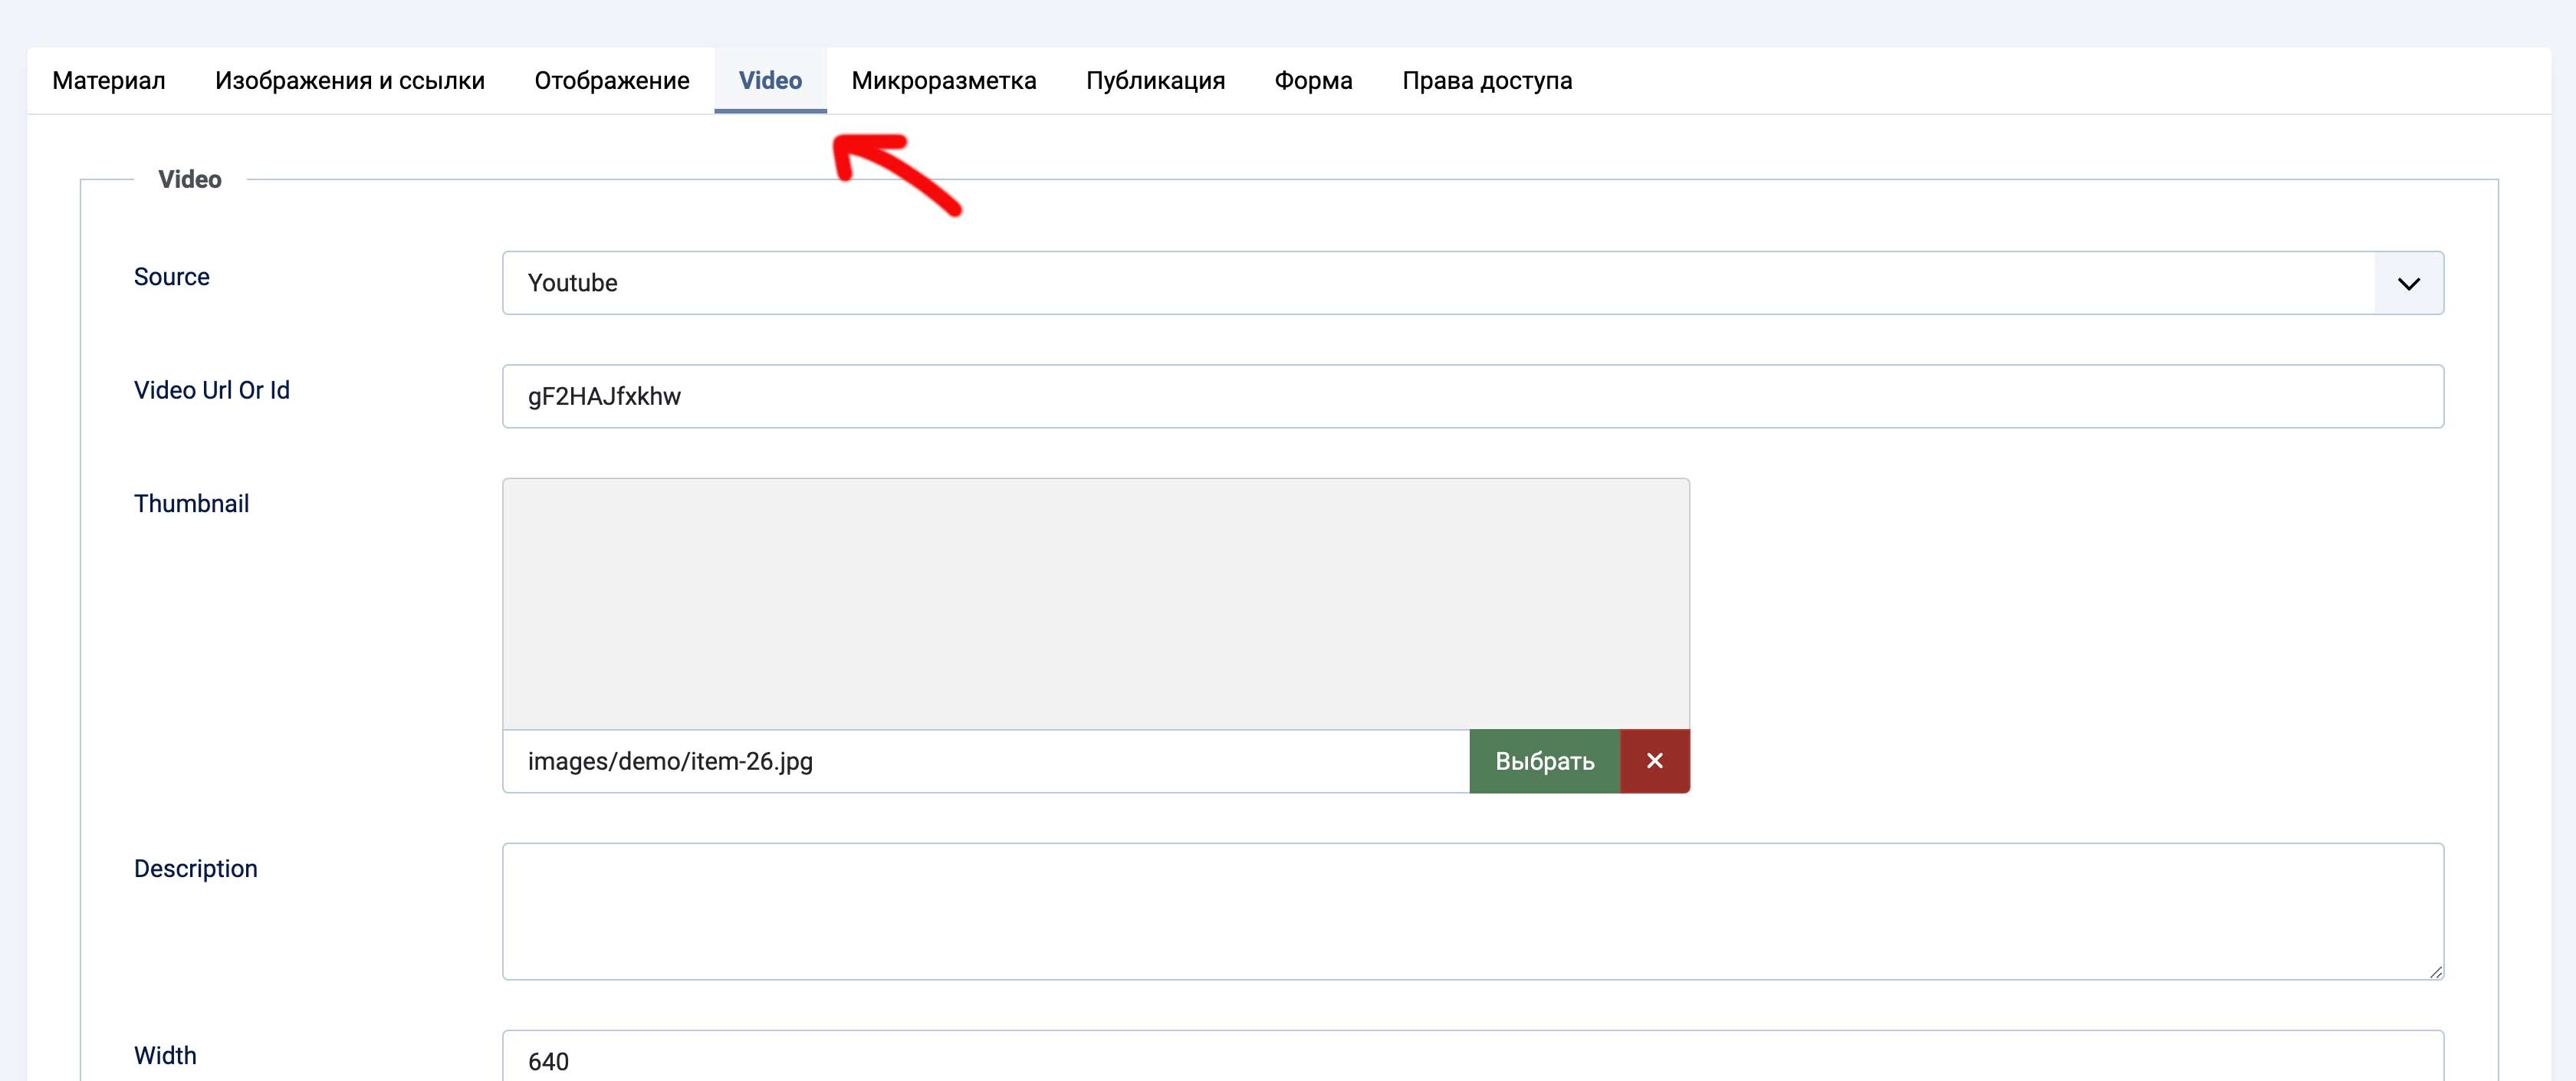
Task: Click the gray thumbnail preview area
Action: 1095,604
